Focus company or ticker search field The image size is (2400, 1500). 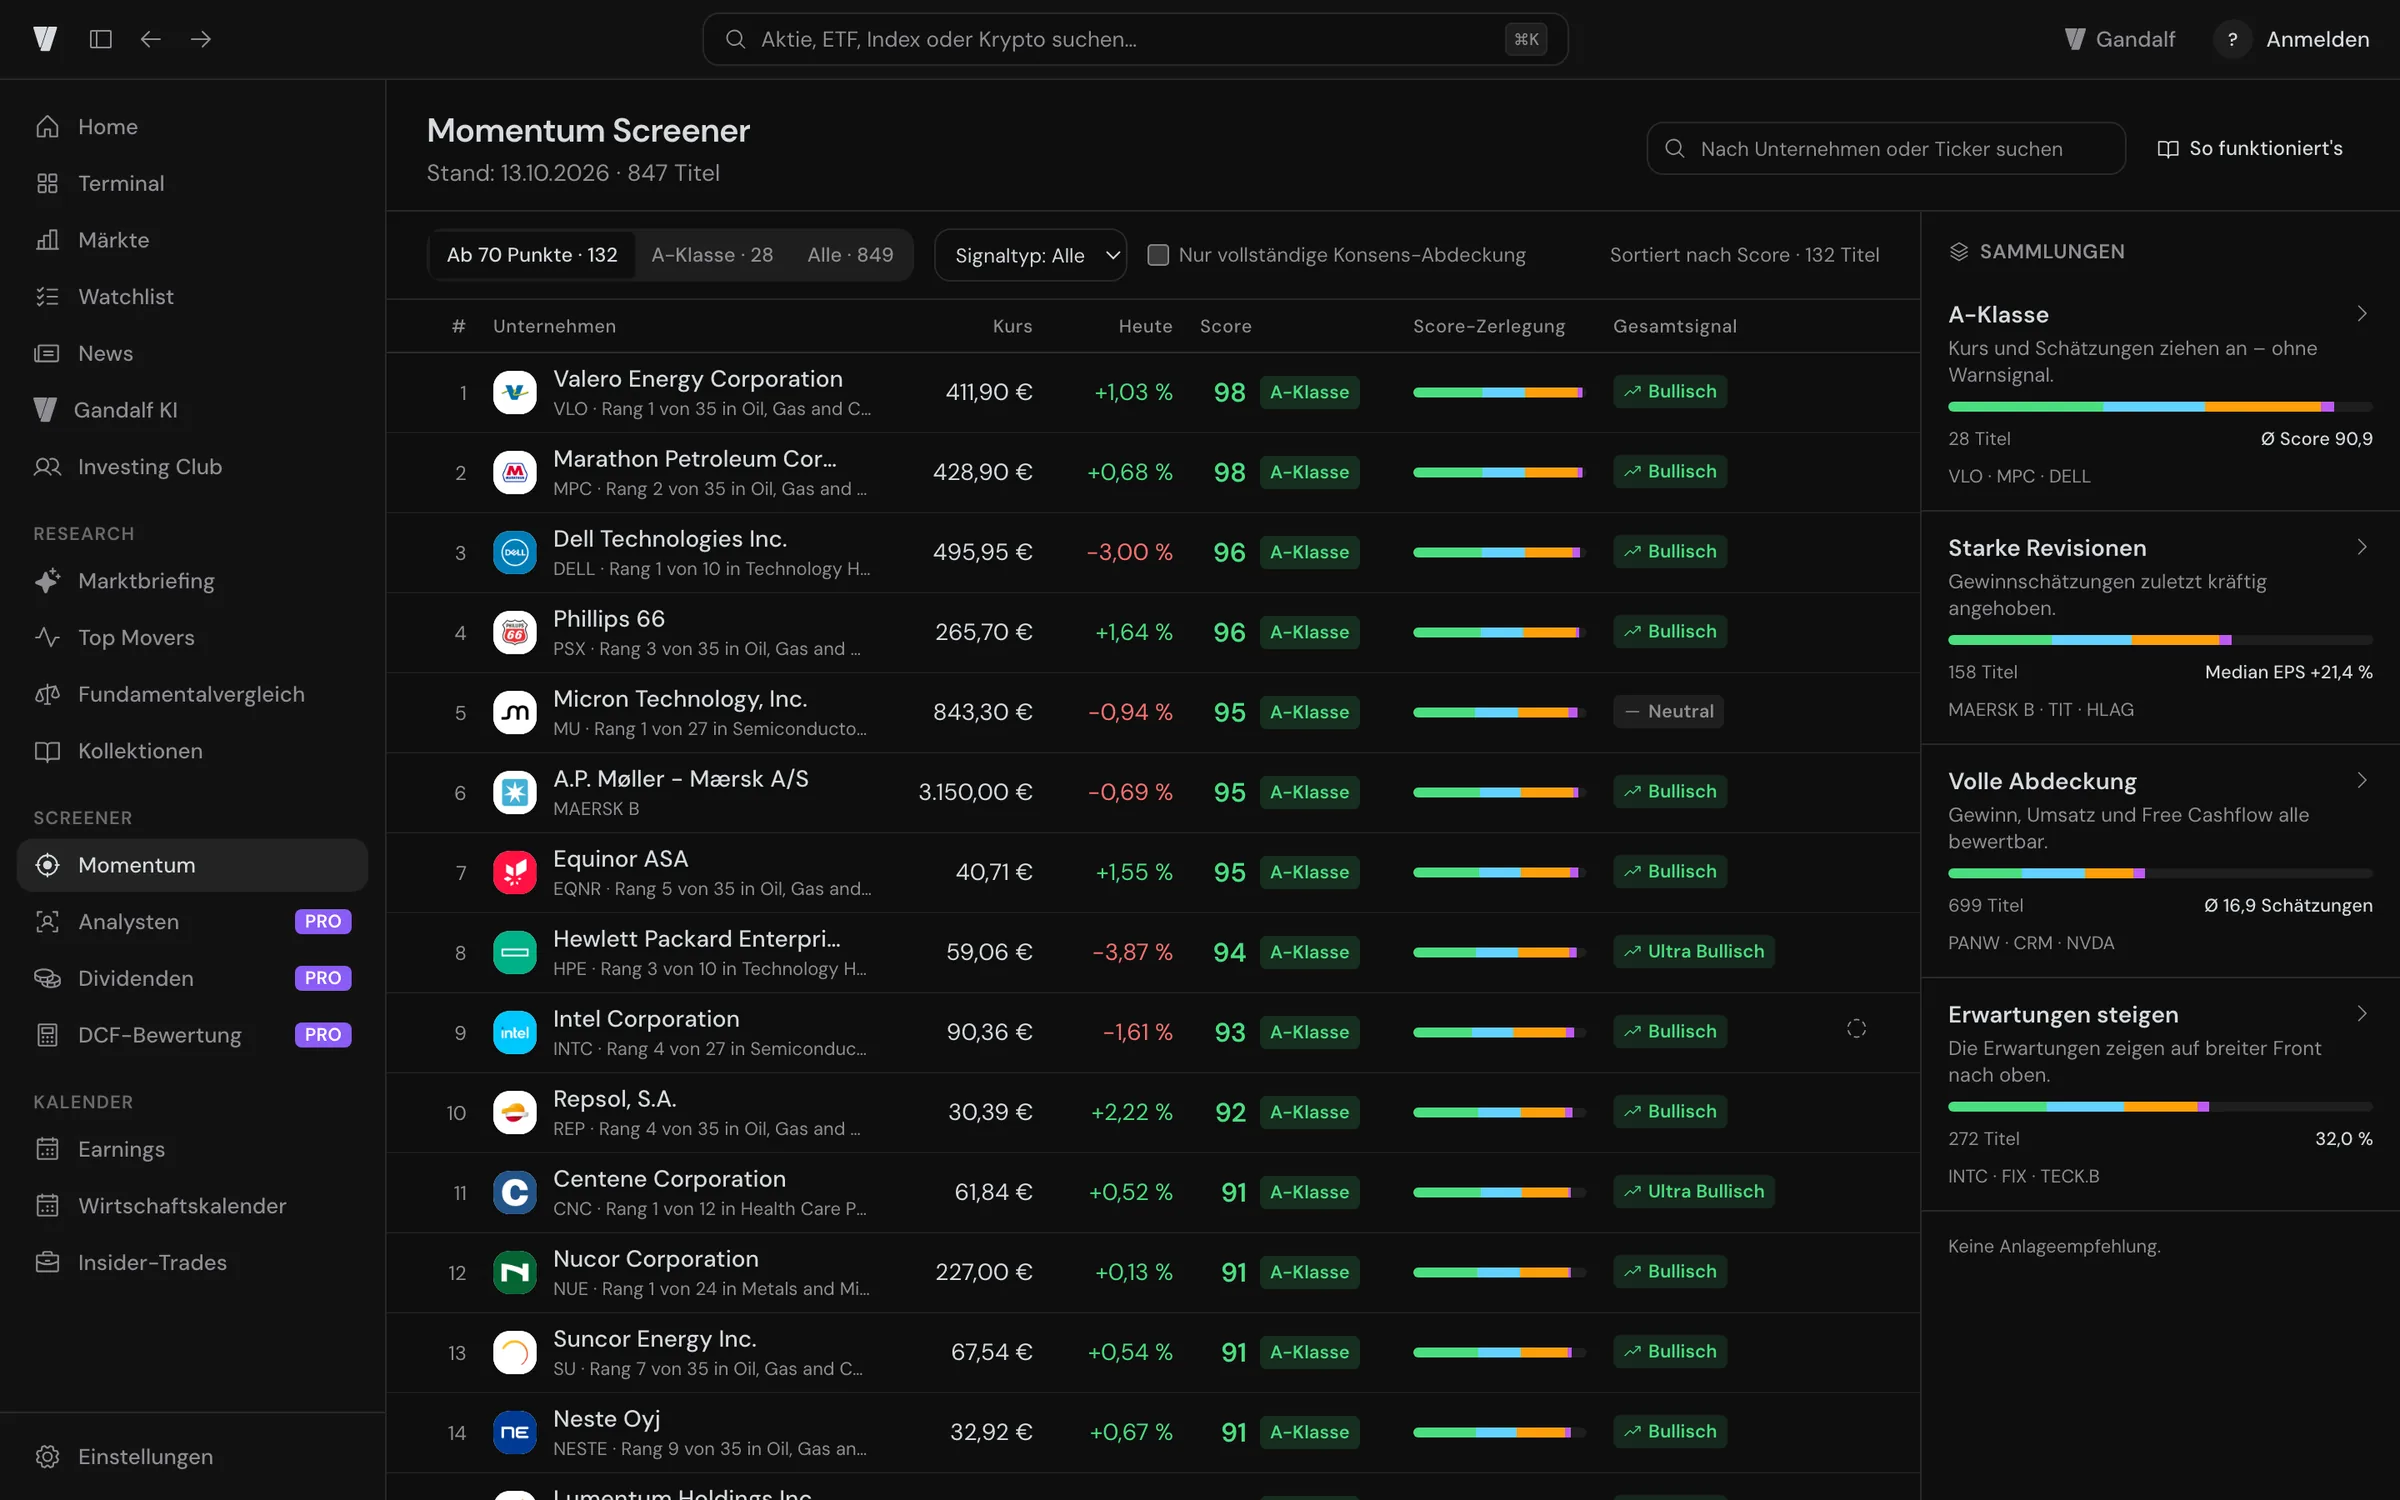click(1886, 149)
